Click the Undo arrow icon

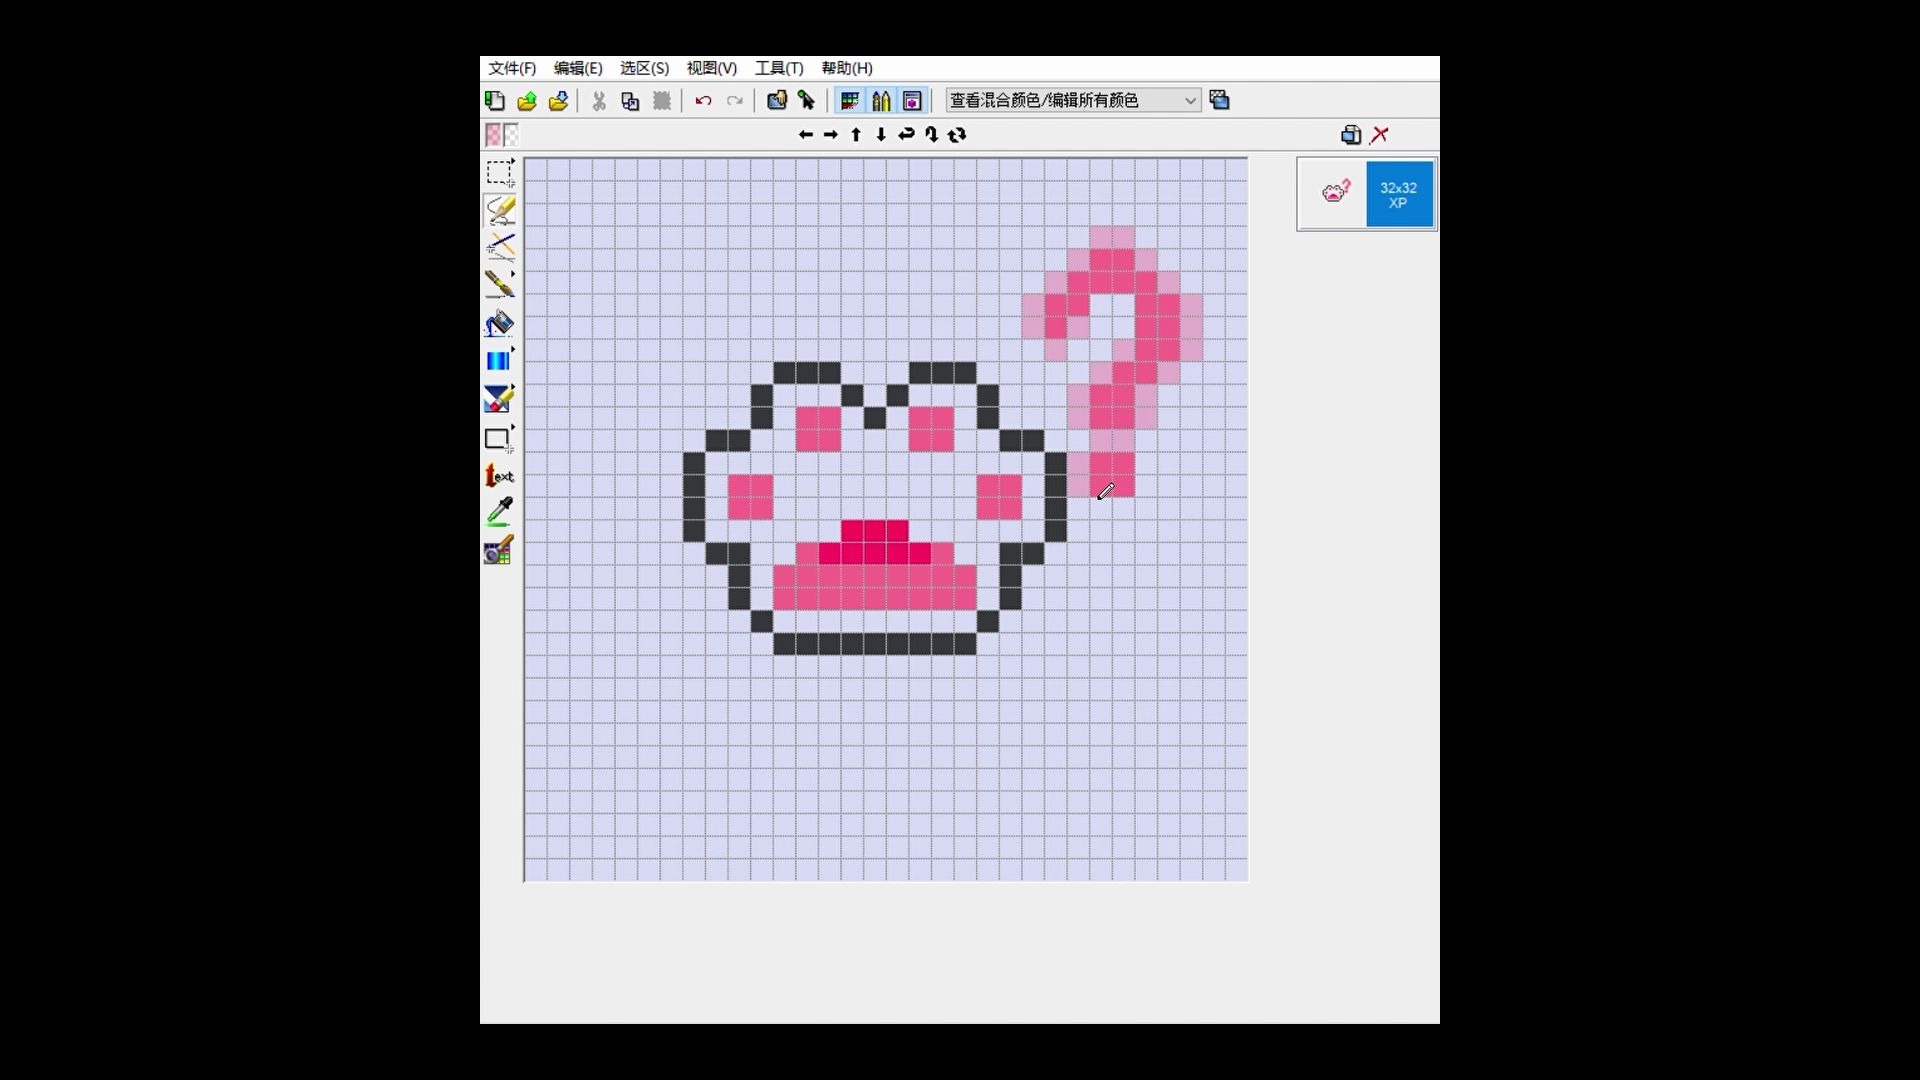703,101
